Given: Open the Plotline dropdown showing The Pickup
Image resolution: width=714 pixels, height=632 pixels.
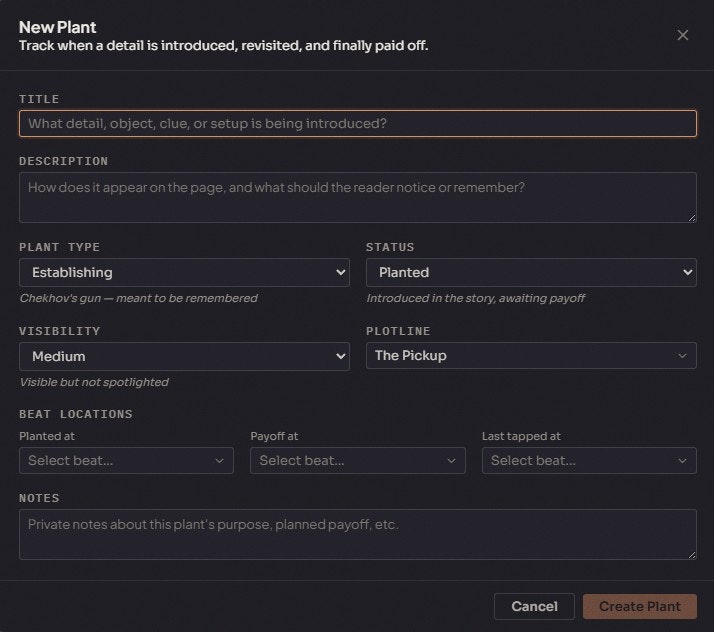Looking at the screenshot, I should tap(530, 356).
